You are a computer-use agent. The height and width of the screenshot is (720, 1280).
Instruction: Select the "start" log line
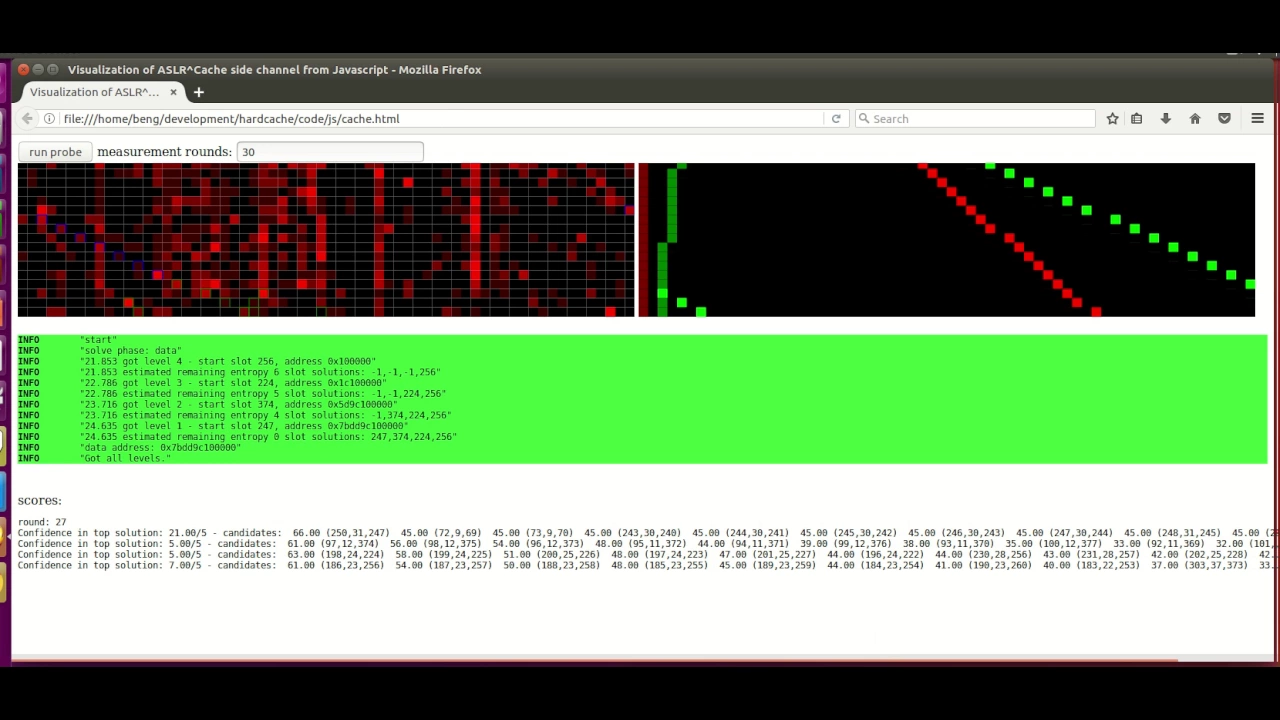[642, 340]
